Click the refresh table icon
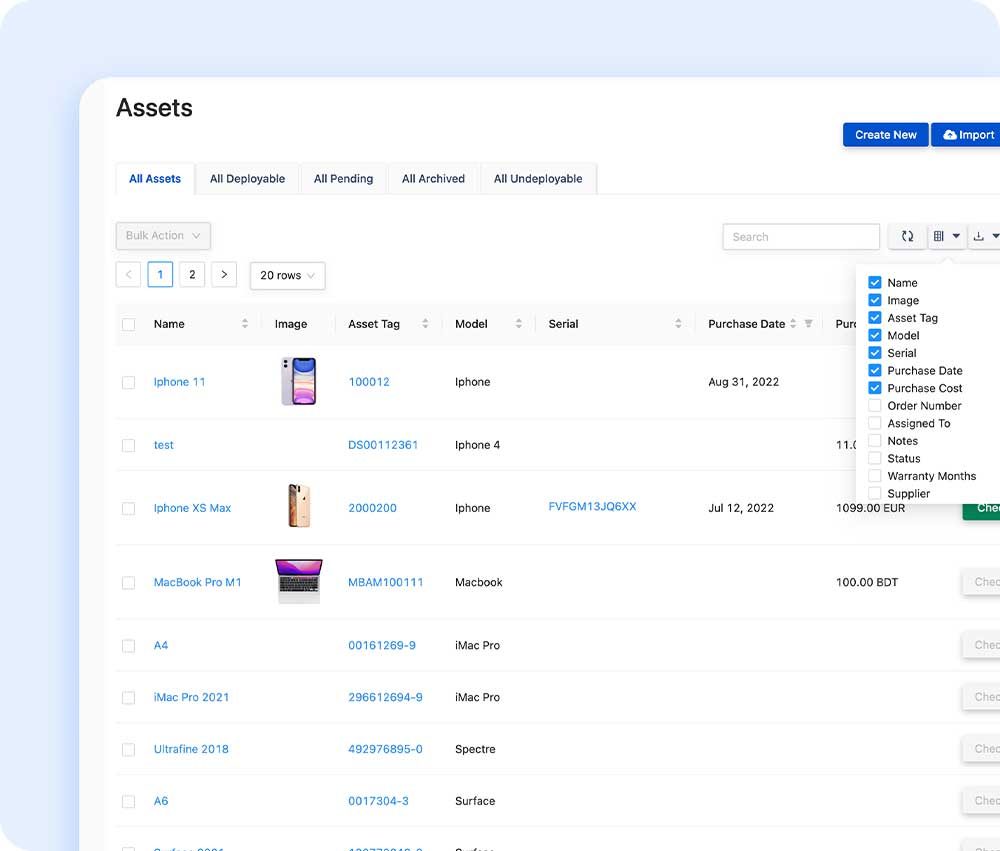This screenshot has height=851, width=1000. coord(908,237)
